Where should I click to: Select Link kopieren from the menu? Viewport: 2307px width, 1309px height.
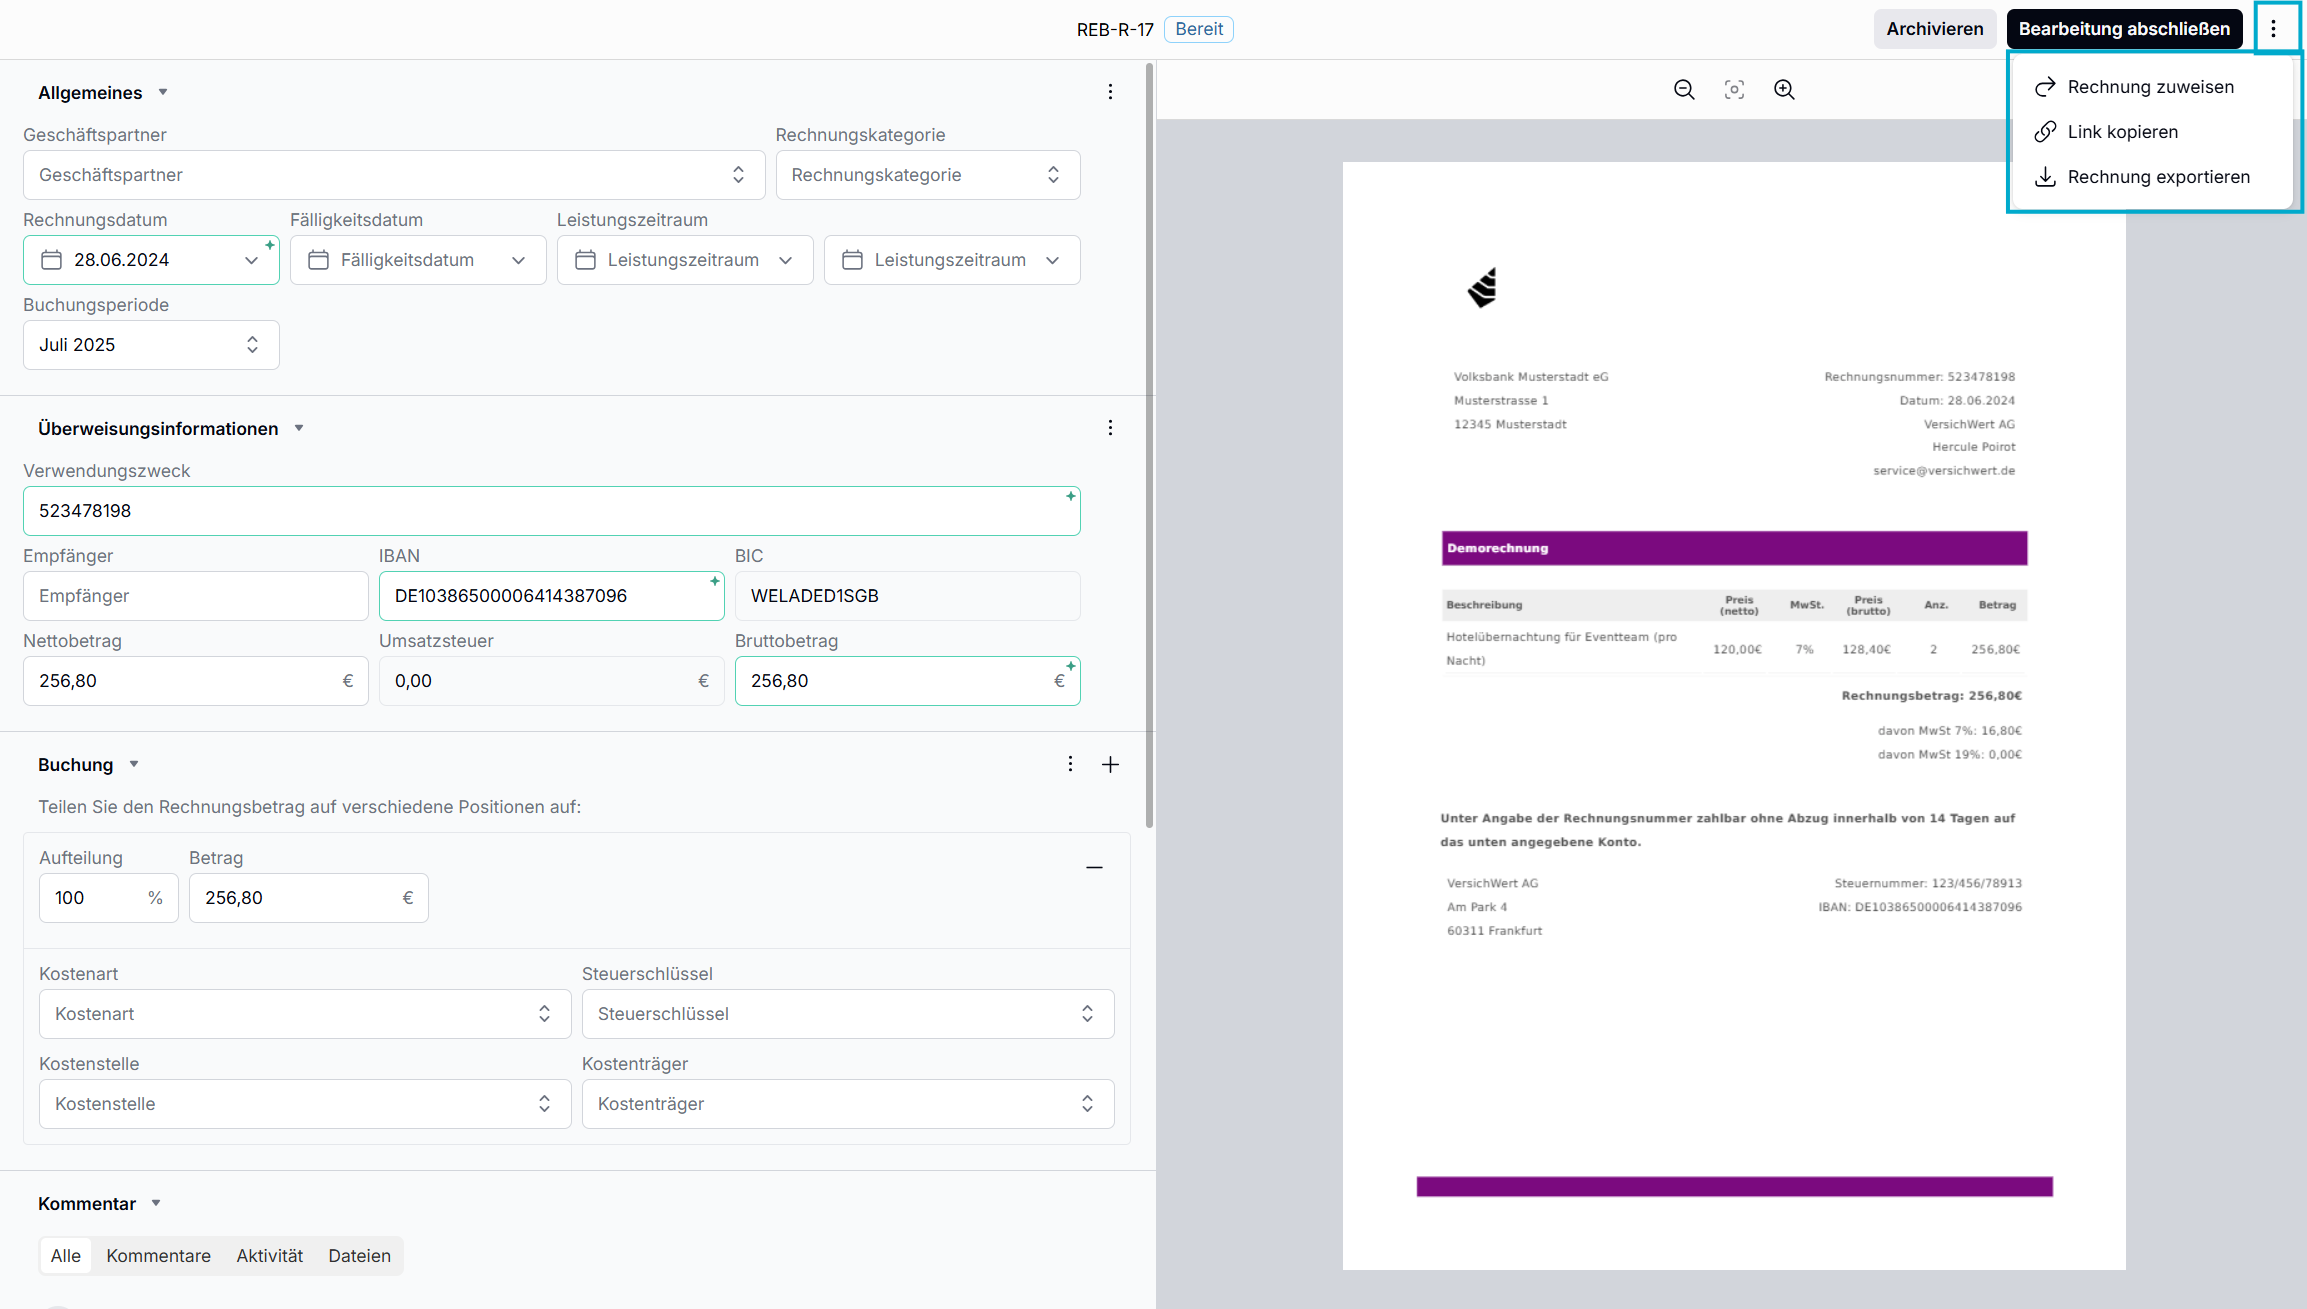2150,132
